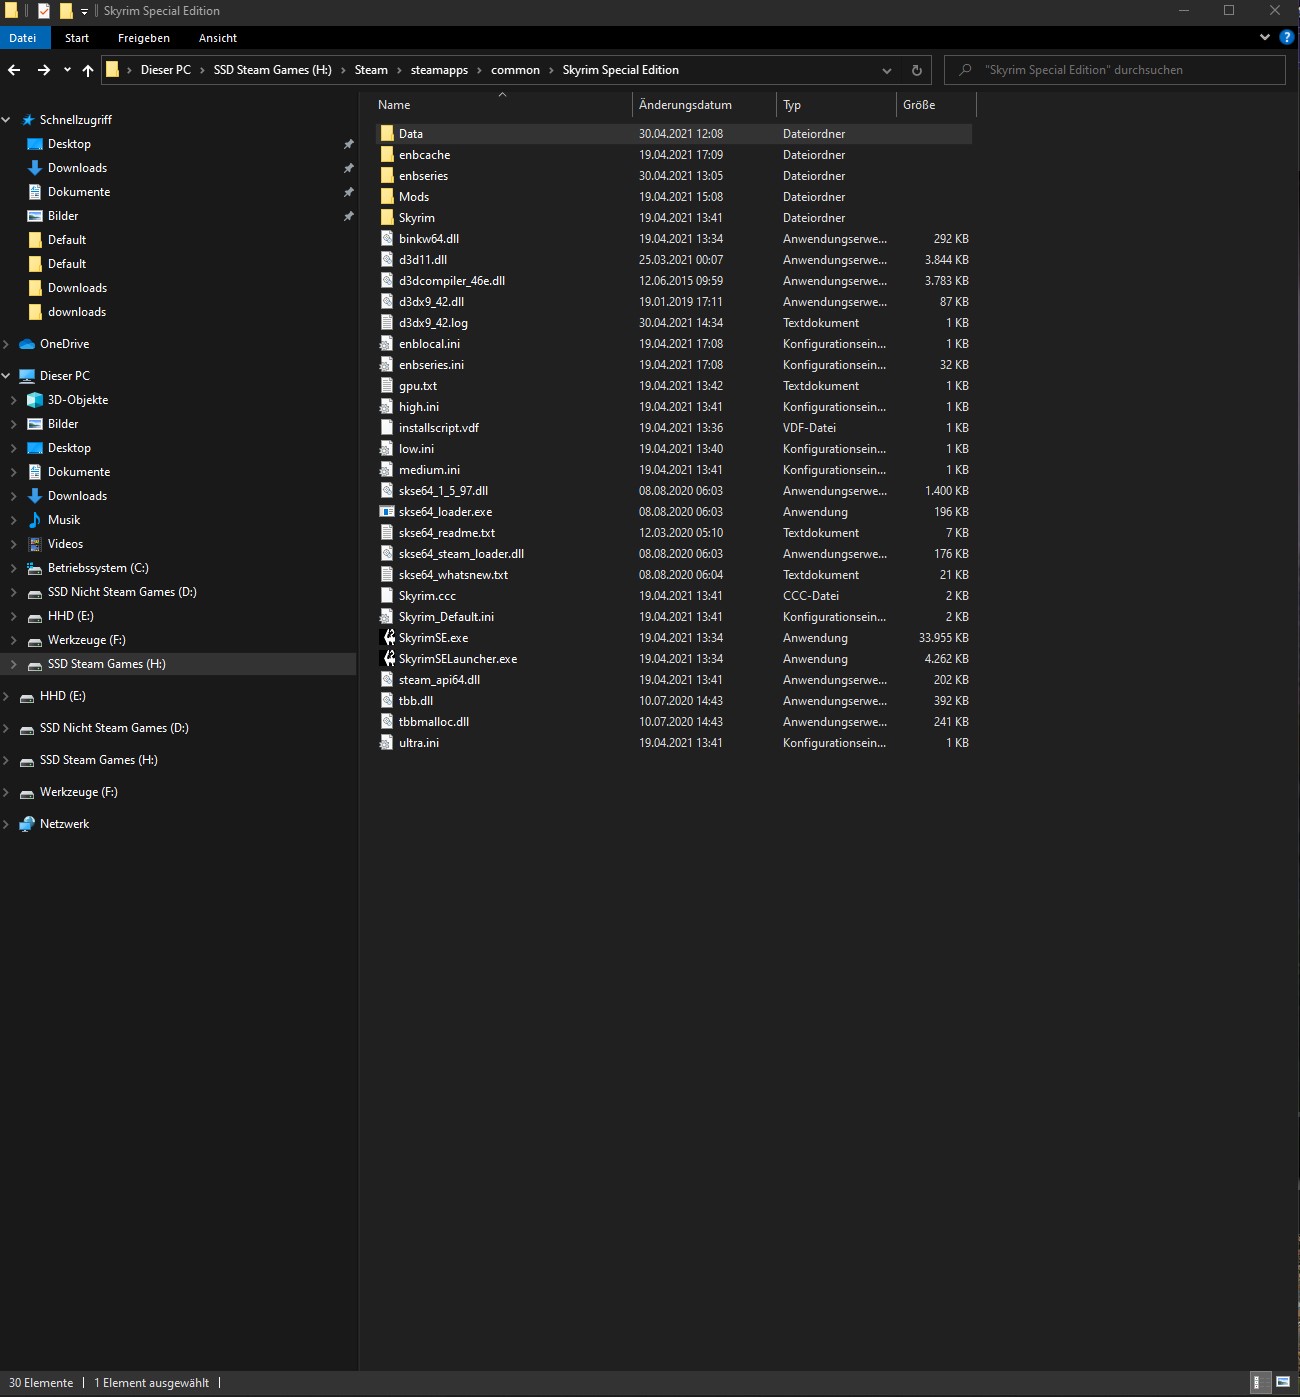The image size is (1300, 1397).
Task: Click the skse64_loader.exe application icon
Action: point(387,512)
